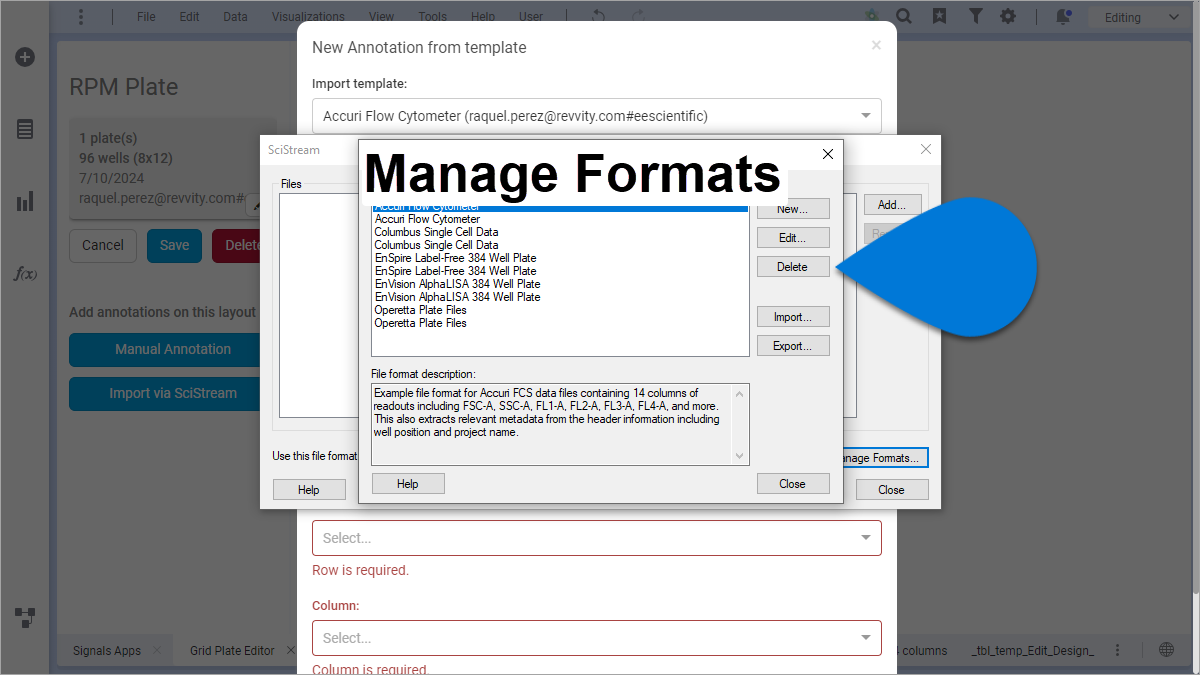Screen dimensions: 1200x675
Task: Open the Data menu
Action: [x=235, y=17]
